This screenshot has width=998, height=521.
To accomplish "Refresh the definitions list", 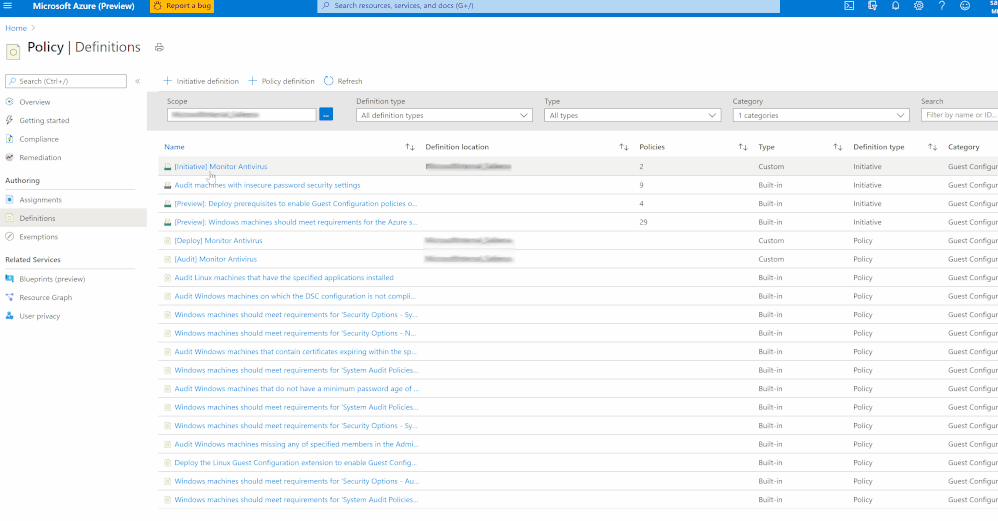I will point(343,81).
